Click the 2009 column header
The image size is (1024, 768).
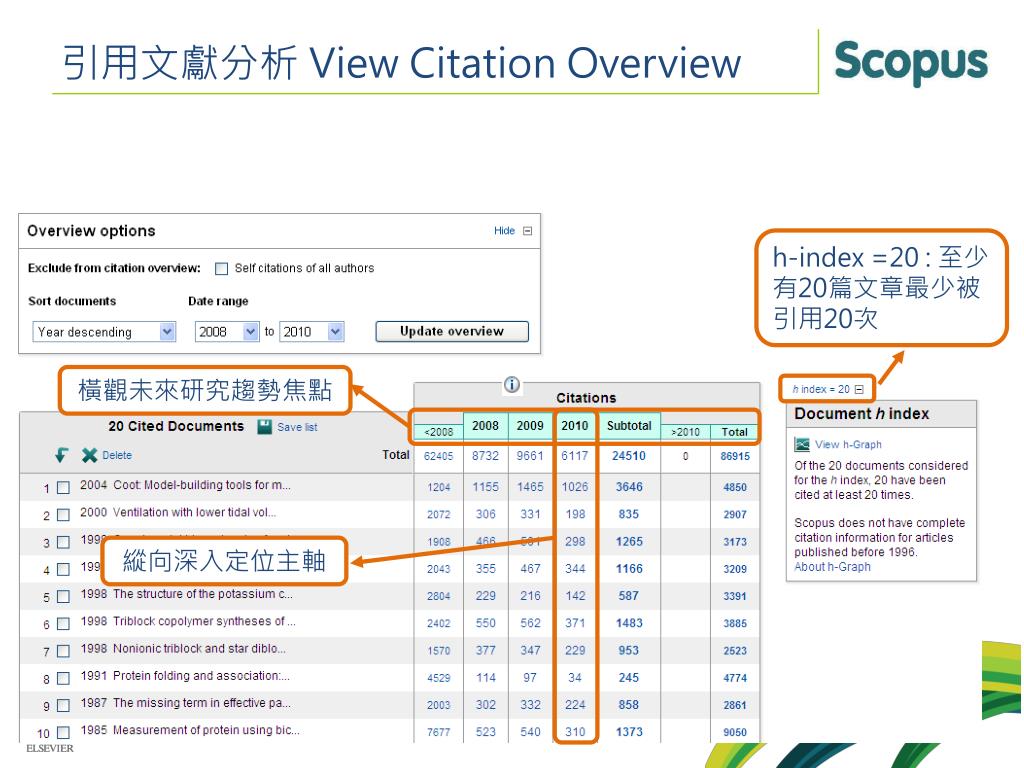coord(530,426)
